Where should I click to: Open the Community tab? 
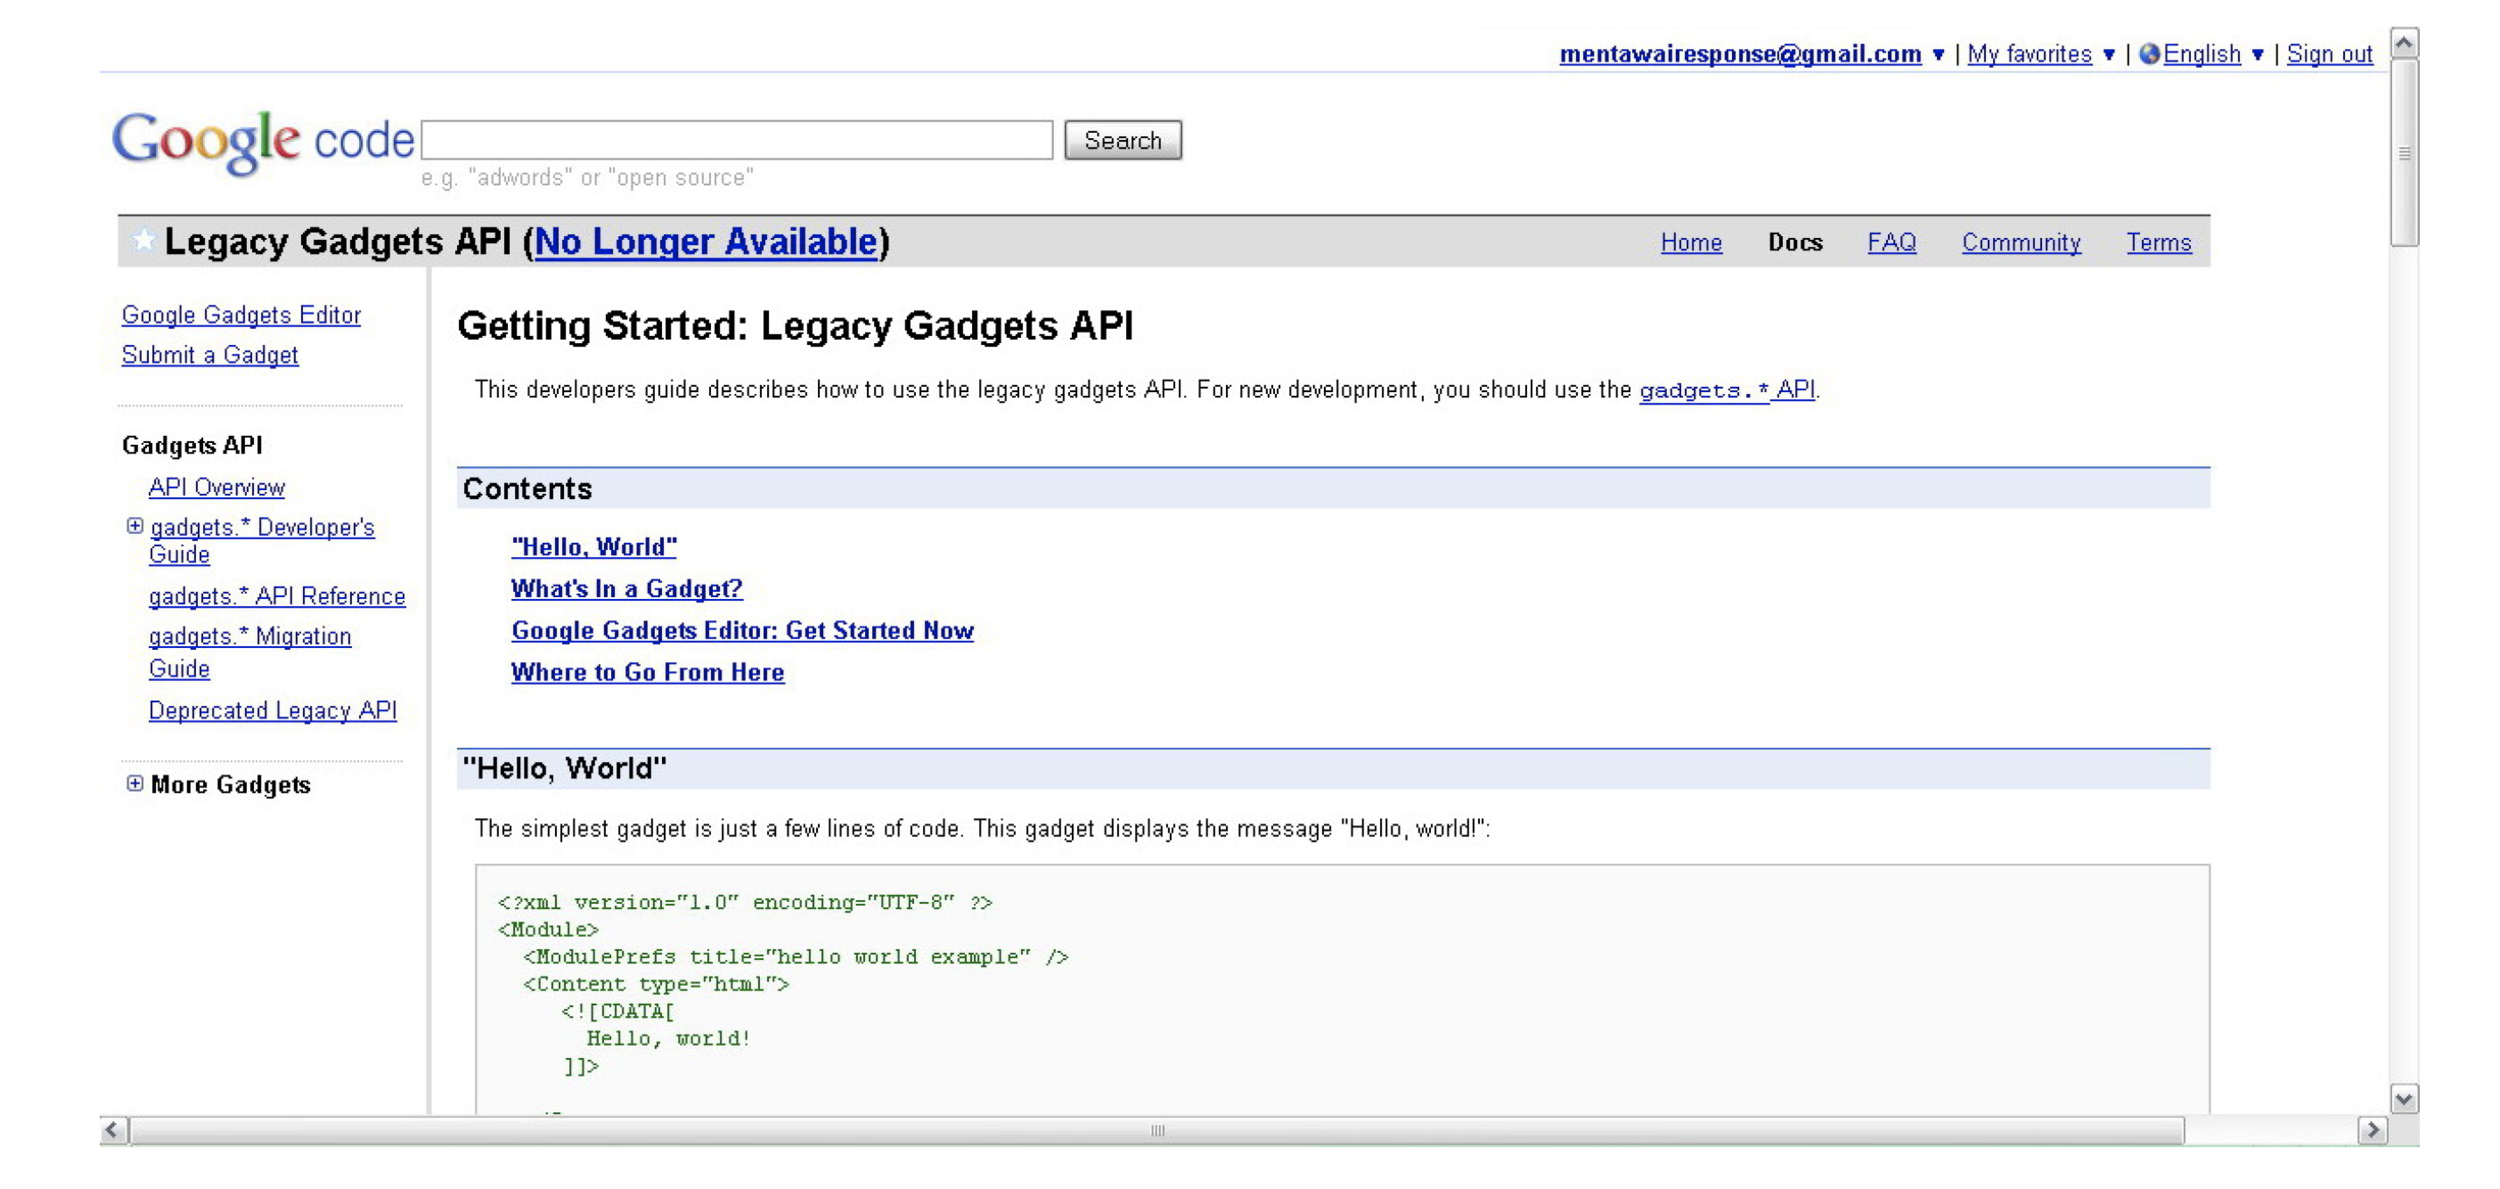2020,242
